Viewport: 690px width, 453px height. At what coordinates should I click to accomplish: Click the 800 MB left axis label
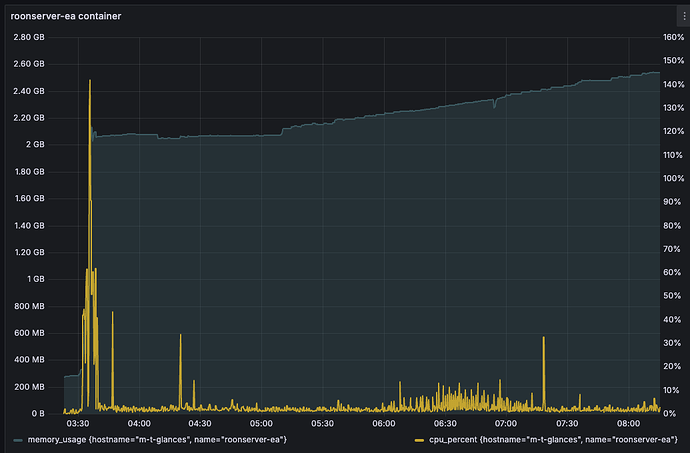coord(29,306)
